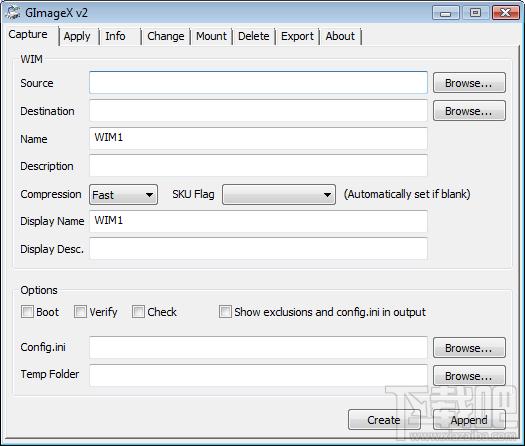Image resolution: width=525 pixels, height=446 pixels.
Task: Maximize the GImageX window
Action: (x=475, y=13)
